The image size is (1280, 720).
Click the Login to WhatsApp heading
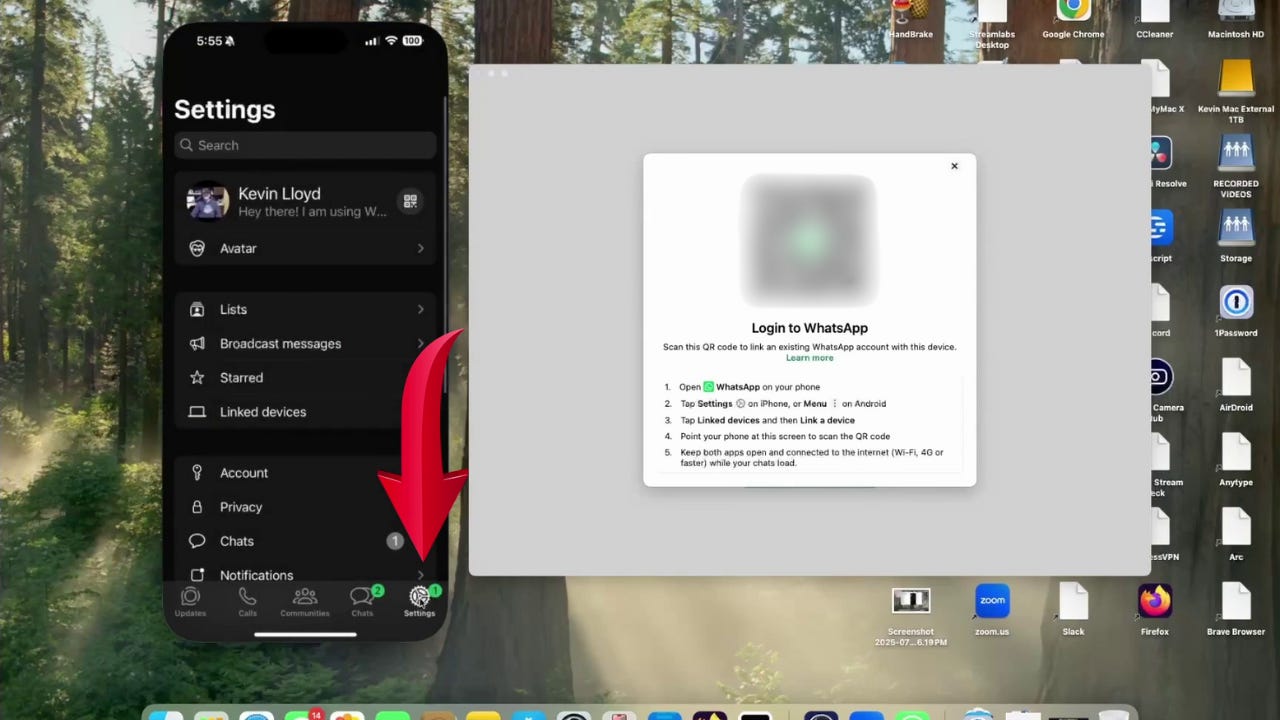click(809, 328)
